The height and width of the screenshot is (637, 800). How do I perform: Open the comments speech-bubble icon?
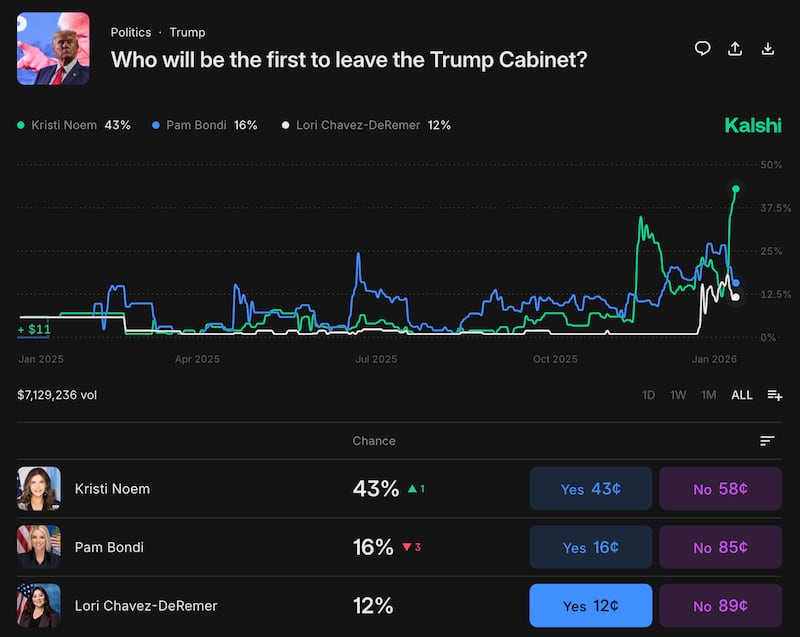(x=703, y=48)
